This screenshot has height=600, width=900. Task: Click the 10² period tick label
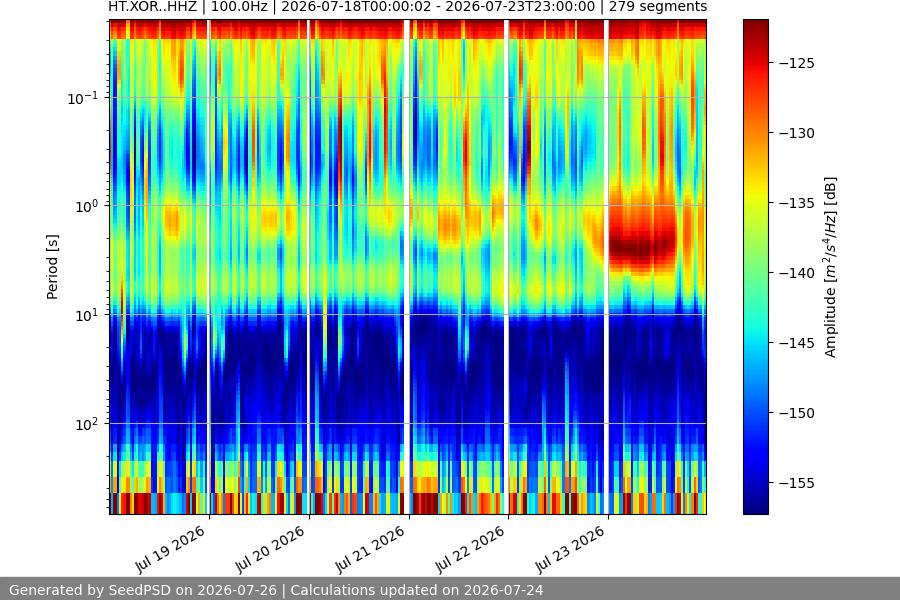[86, 424]
